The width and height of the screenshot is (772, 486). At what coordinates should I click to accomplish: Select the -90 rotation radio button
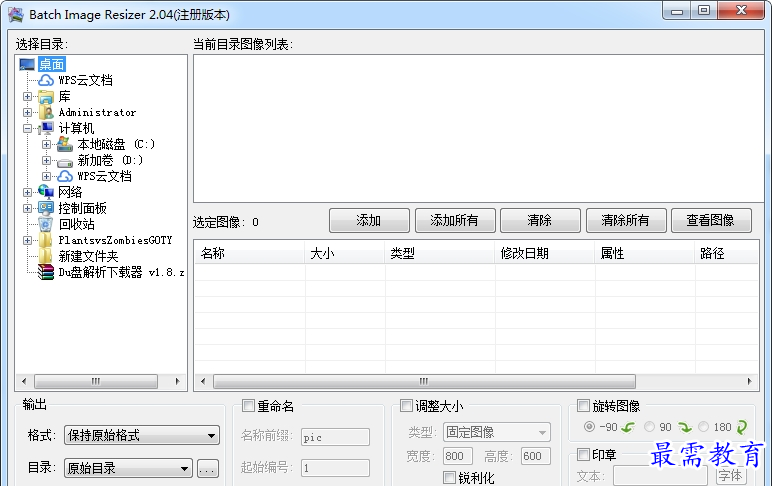point(589,427)
